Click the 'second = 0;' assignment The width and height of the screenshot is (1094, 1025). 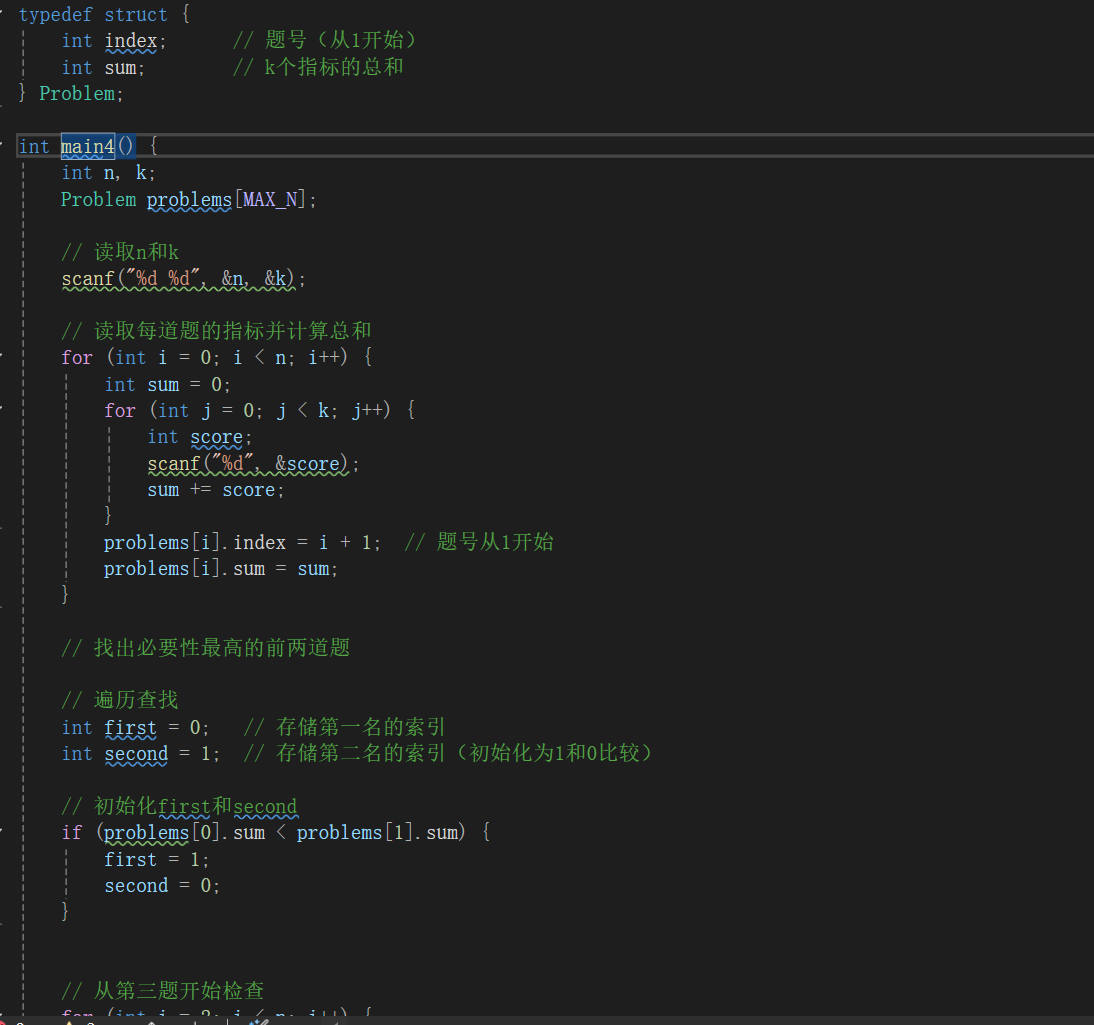(x=162, y=885)
